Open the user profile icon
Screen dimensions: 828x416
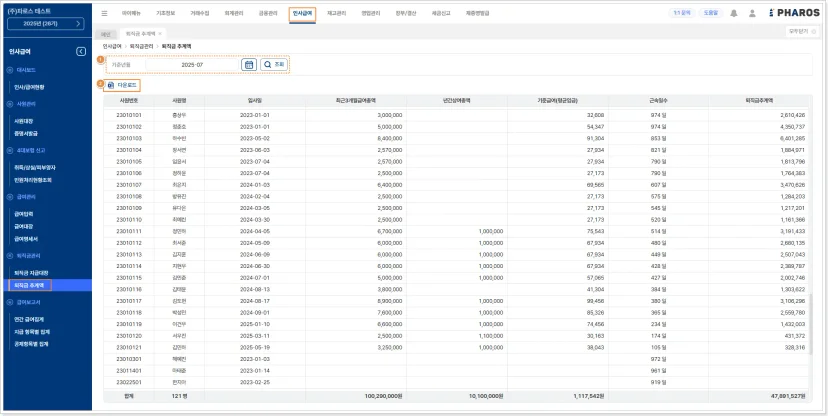[x=752, y=13]
